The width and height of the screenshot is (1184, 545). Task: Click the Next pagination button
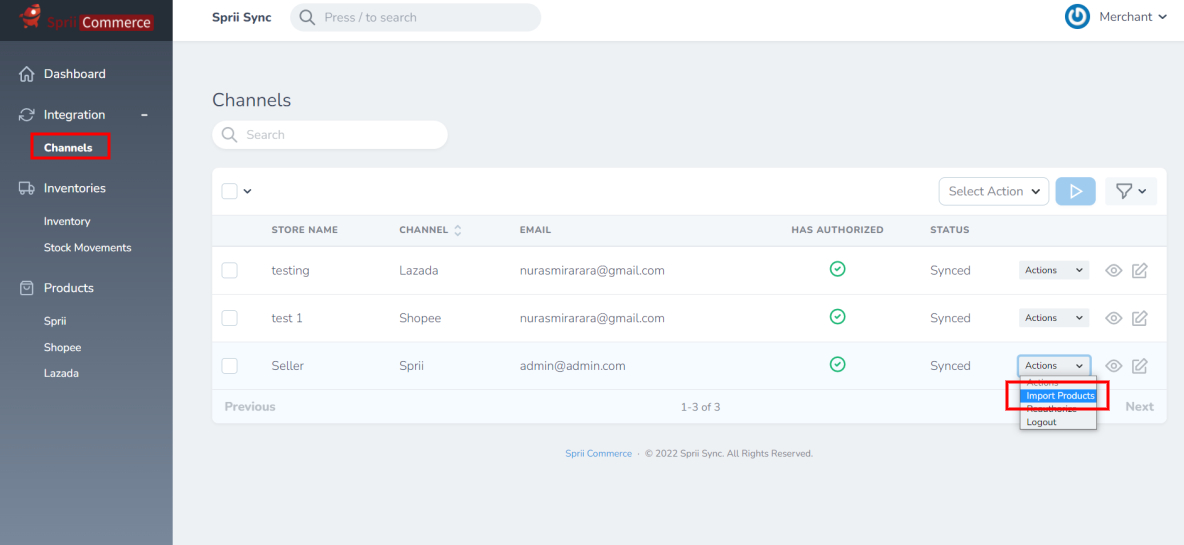(x=1139, y=406)
